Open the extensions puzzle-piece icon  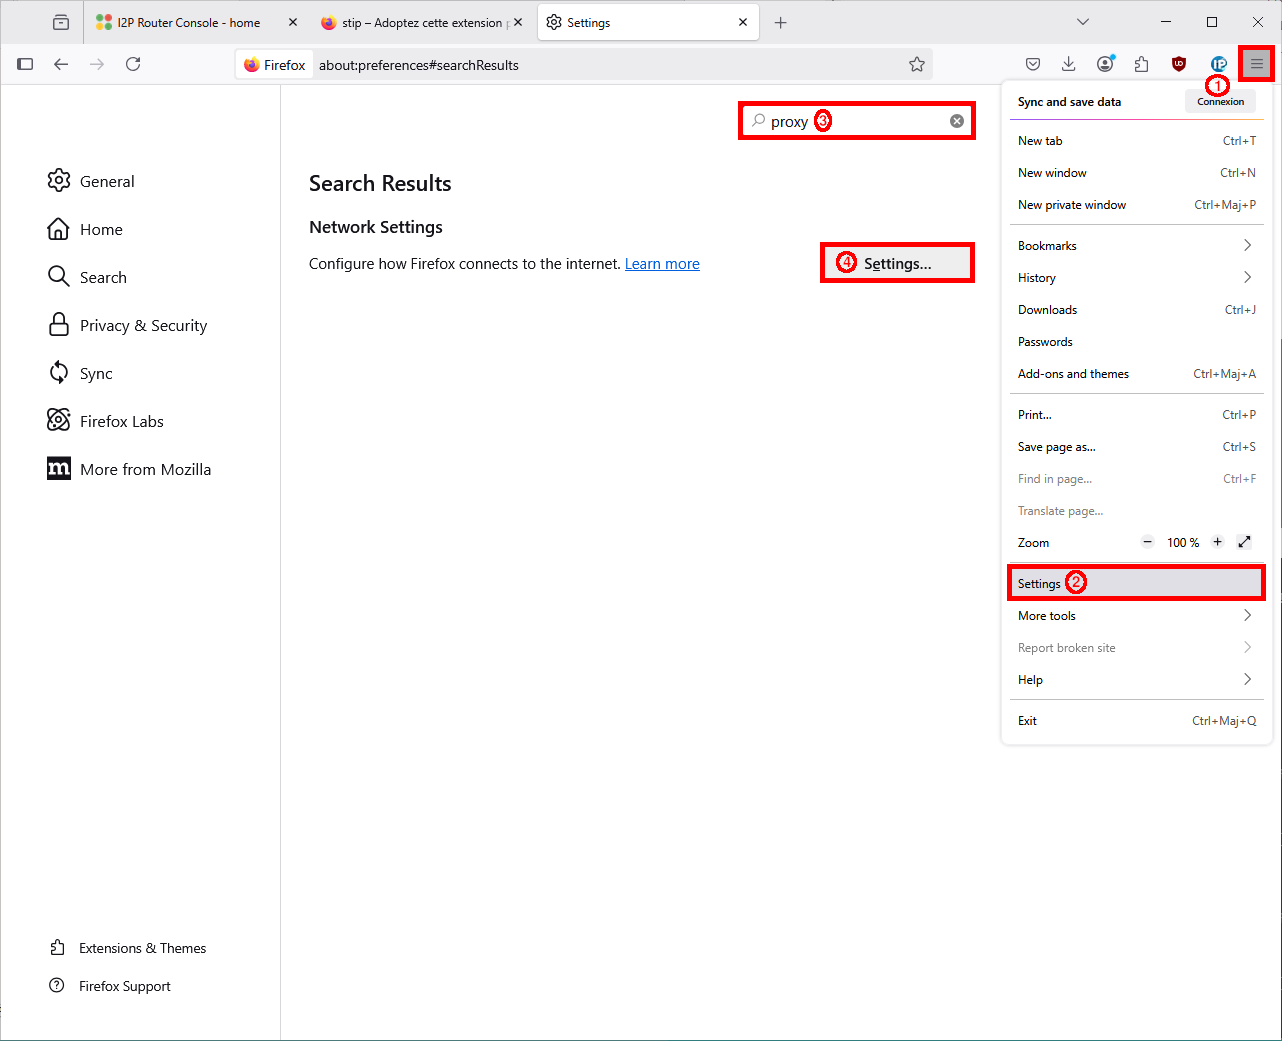coord(1141,63)
